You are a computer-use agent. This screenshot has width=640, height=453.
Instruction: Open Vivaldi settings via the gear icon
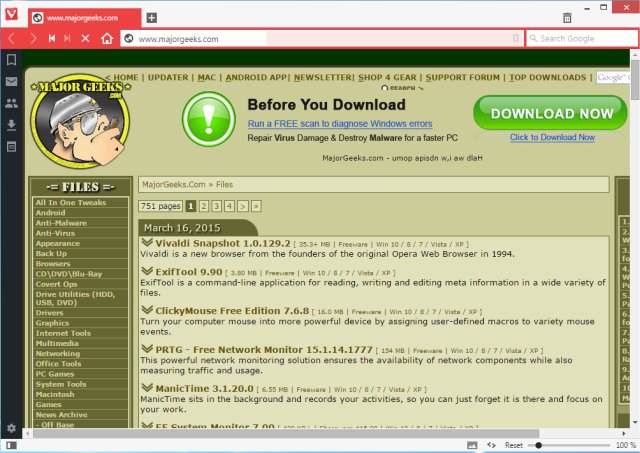coord(11,428)
